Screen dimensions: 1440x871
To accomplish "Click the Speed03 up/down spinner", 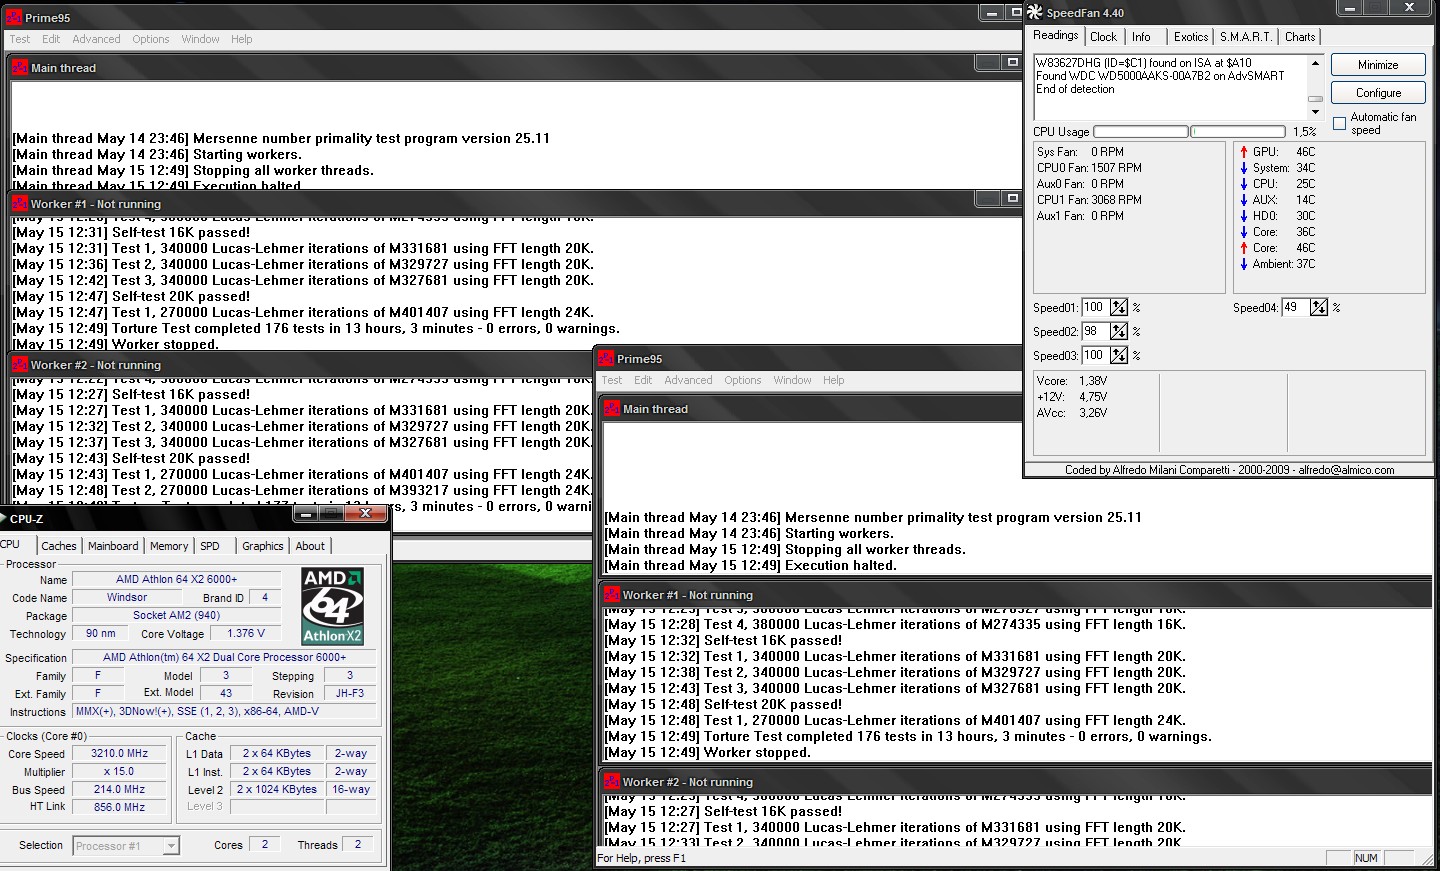I will coord(1119,355).
